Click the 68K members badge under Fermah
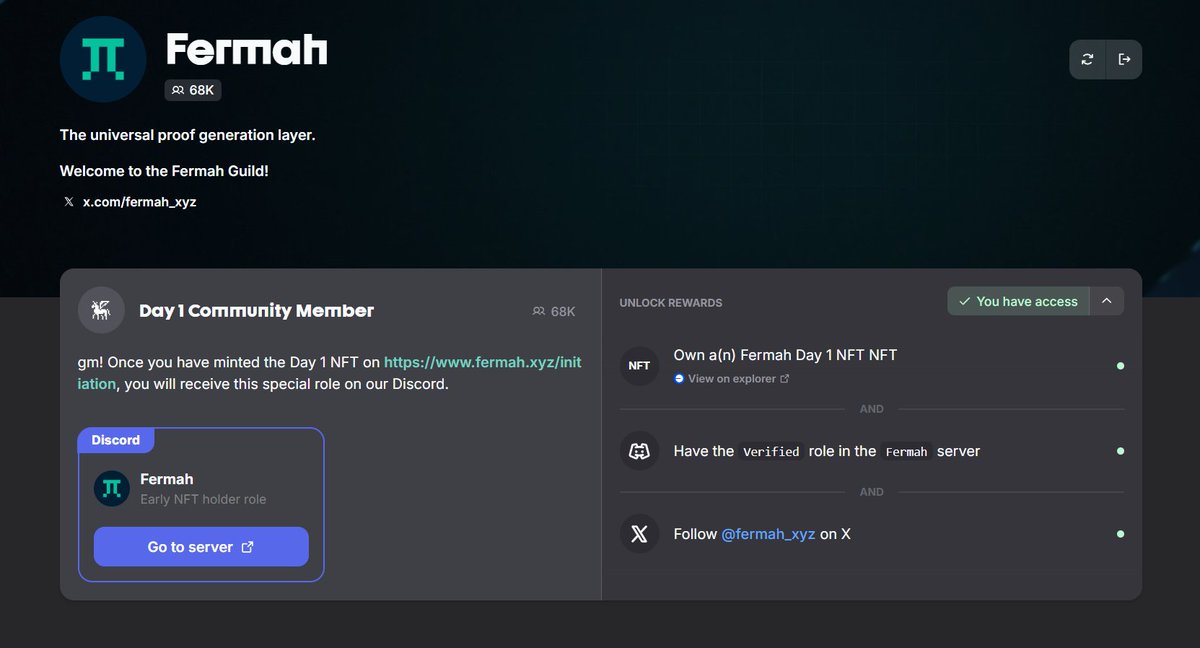This screenshot has height=648, width=1200. (x=193, y=90)
